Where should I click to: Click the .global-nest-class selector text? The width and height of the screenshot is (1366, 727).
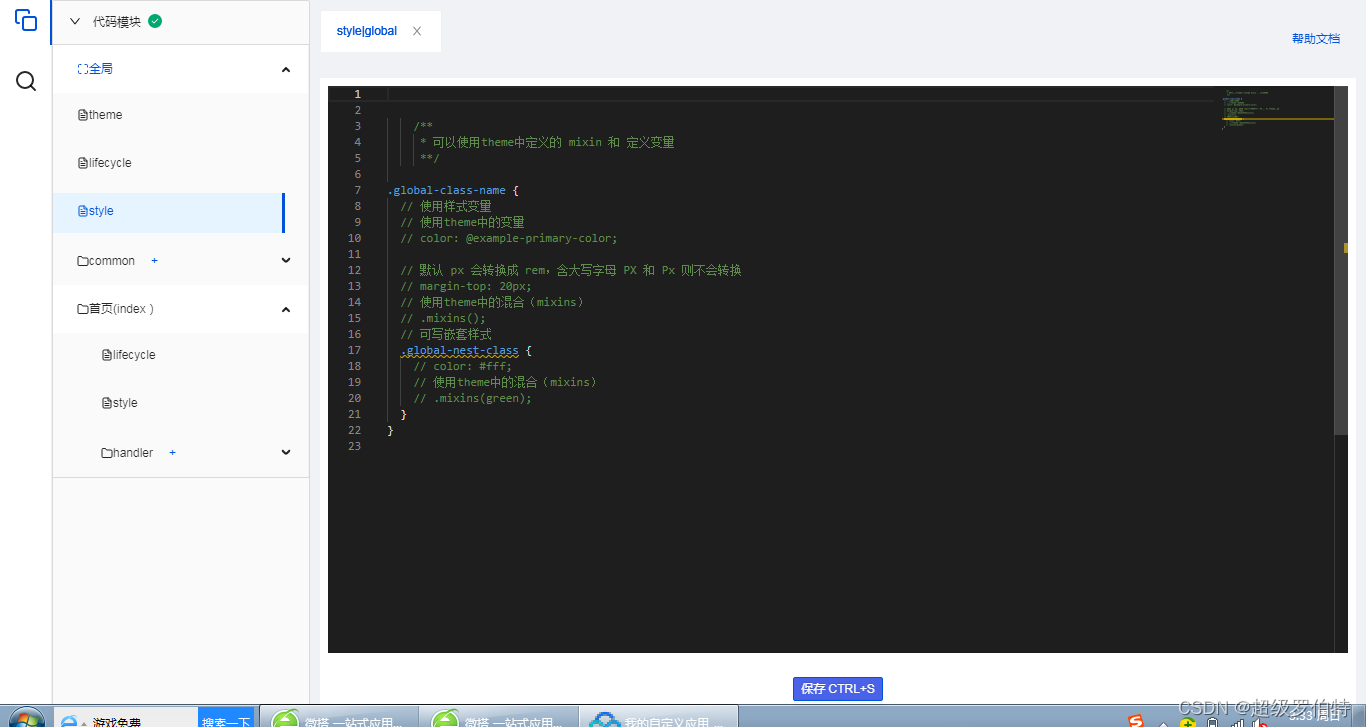coord(460,350)
